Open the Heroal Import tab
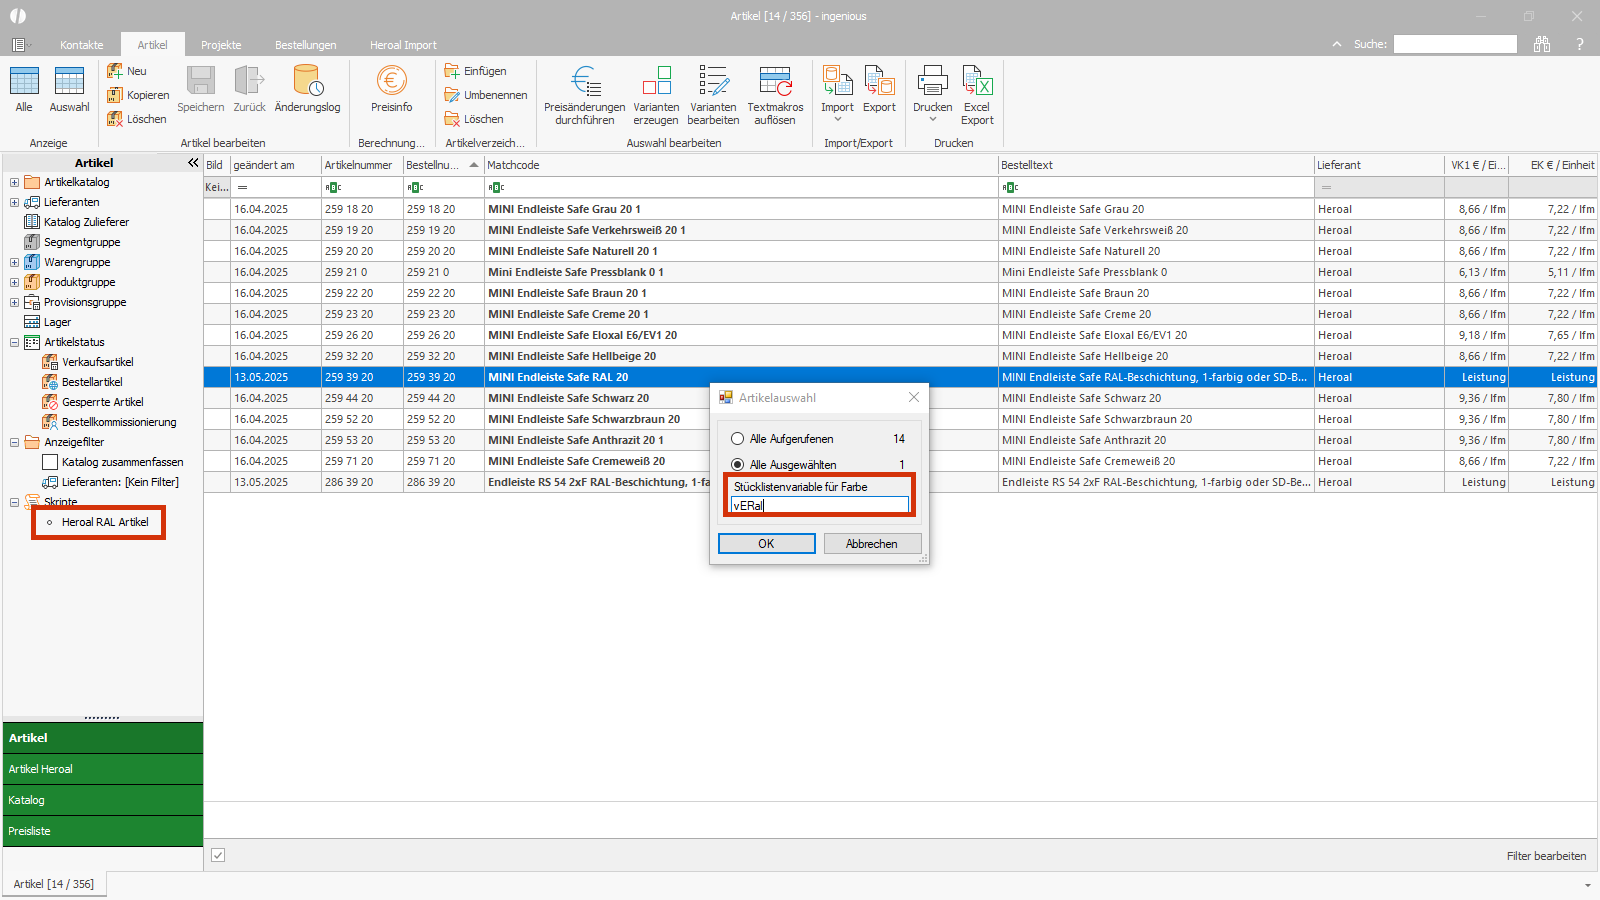Image resolution: width=1600 pixels, height=900 pixels. click(403, 45)
